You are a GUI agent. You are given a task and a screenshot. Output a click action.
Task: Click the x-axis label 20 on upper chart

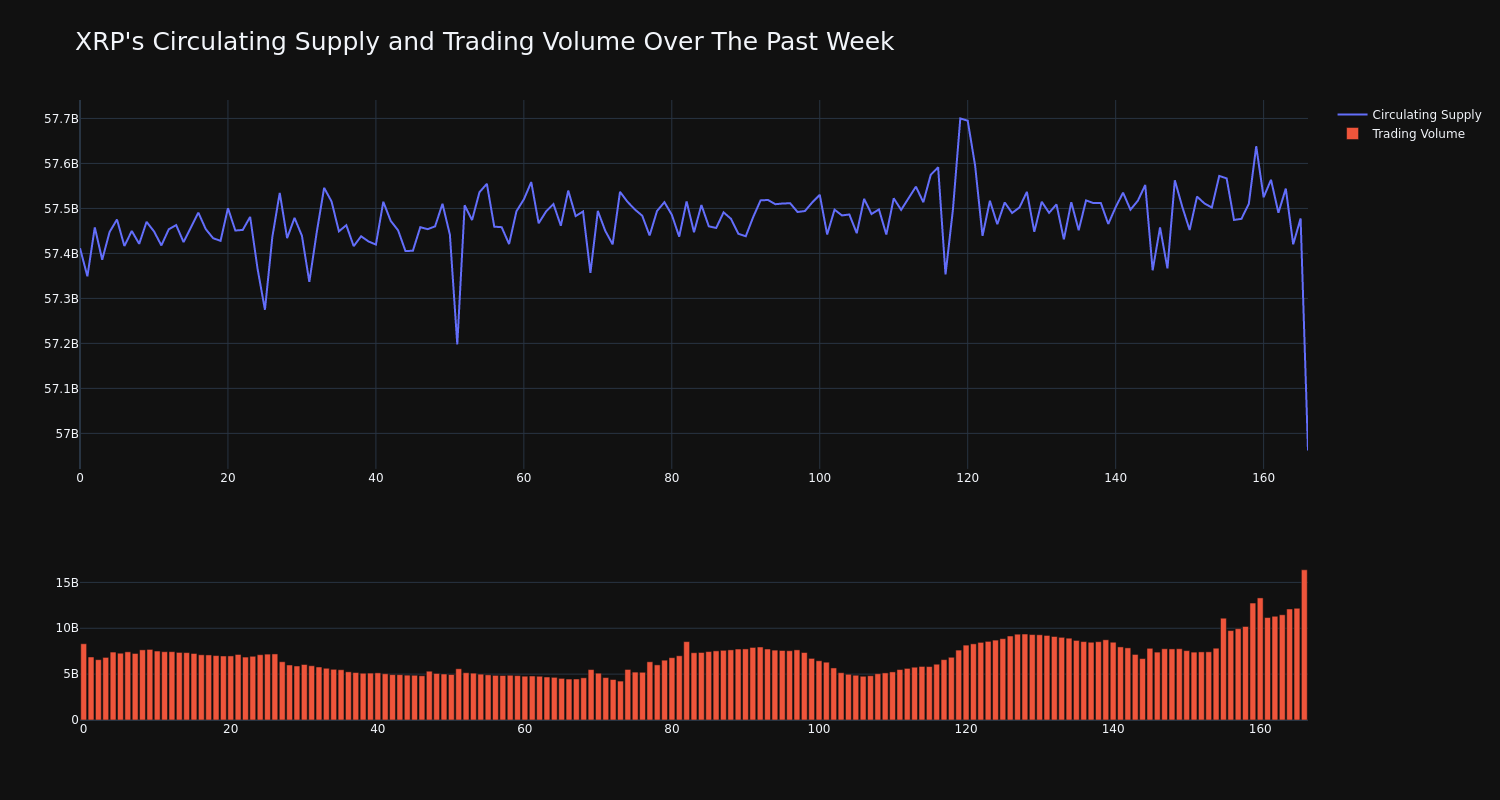pos(228,478)
